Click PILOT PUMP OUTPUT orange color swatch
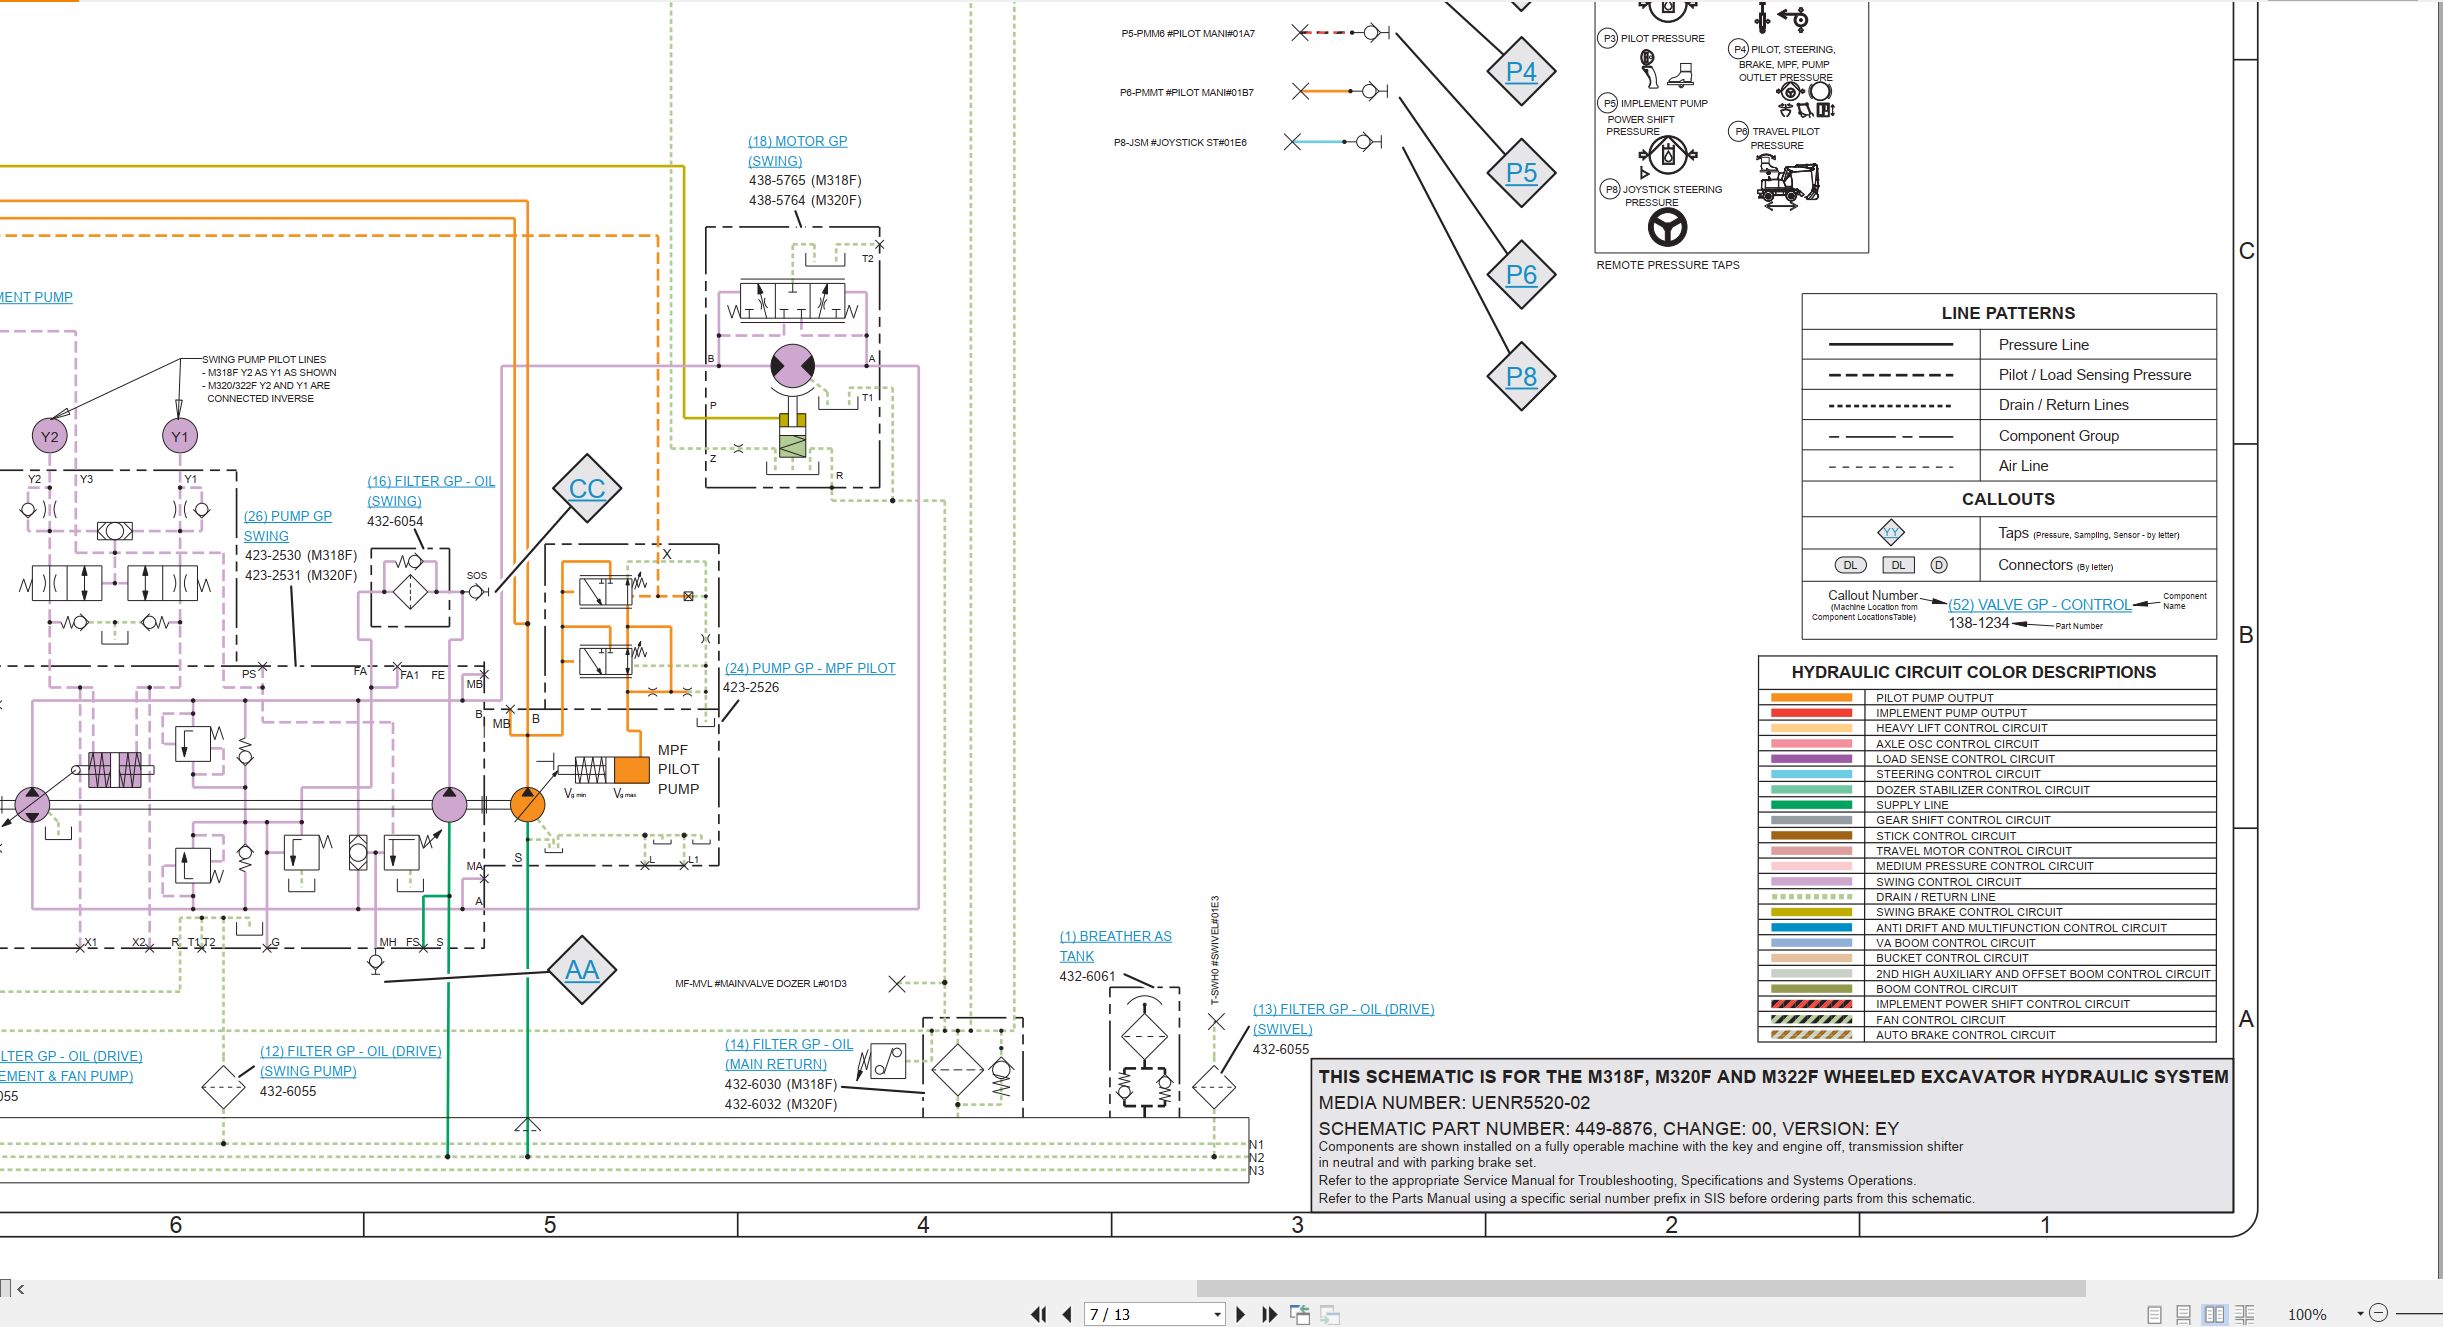 (x=1811, y=698)
